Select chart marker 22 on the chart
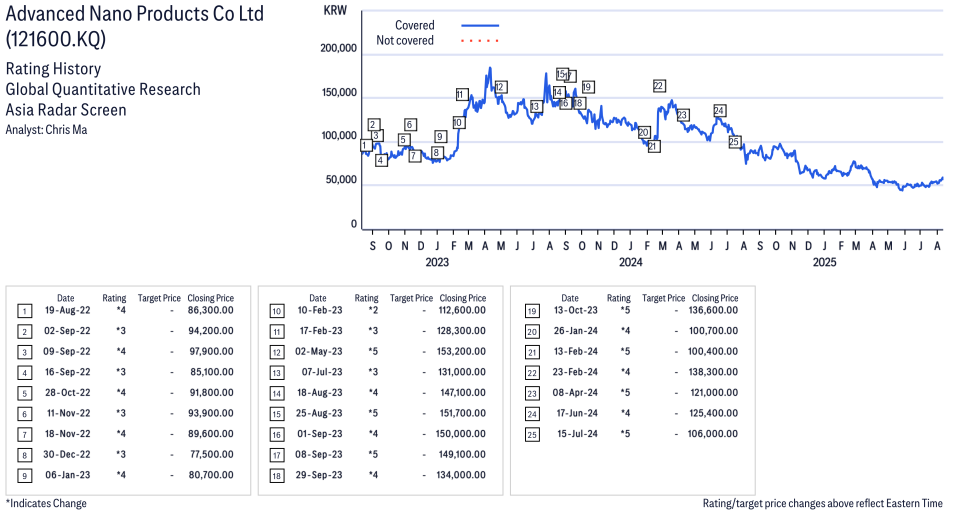Viewport: 954px width, 510px height. (x=658, y=86)
